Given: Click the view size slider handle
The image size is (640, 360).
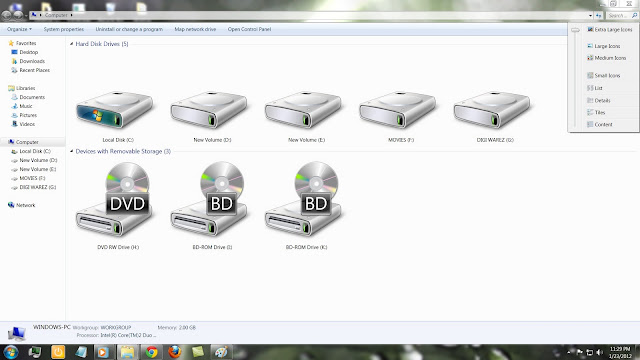Looking at the screenshot, I should click(x=575, y=30).
